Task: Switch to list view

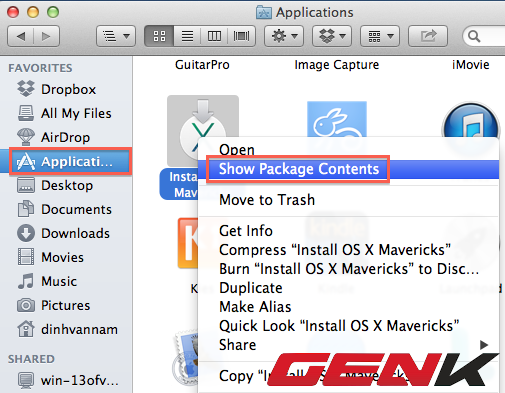Action: (187, 36)
